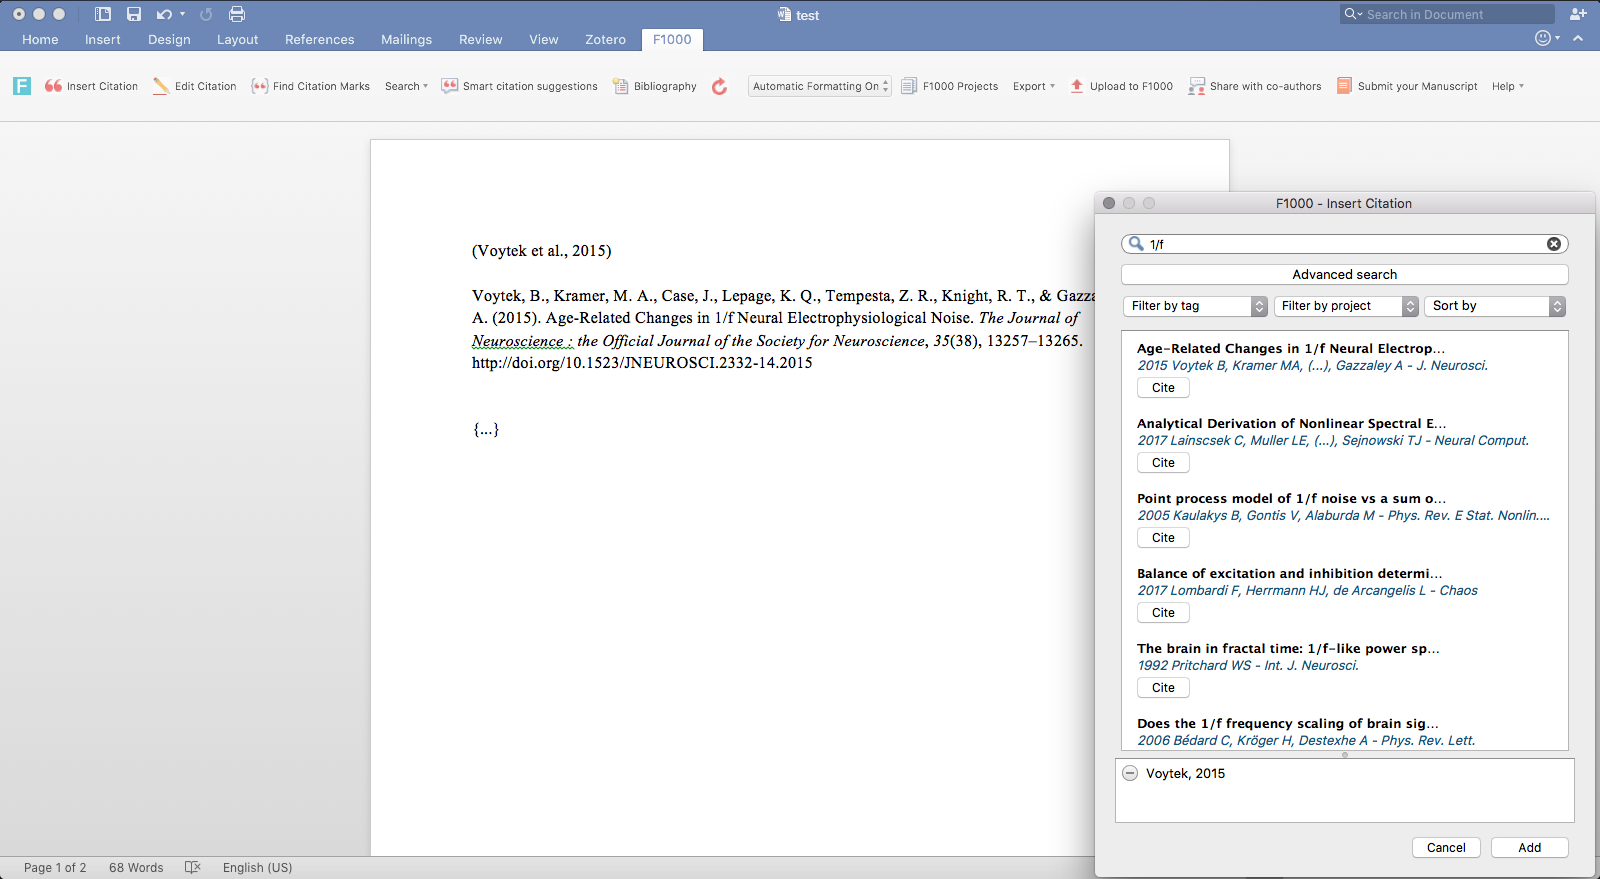
Task: Click the smiley feedback icon
Action: pyautogui.click(x=1543, y=38)
